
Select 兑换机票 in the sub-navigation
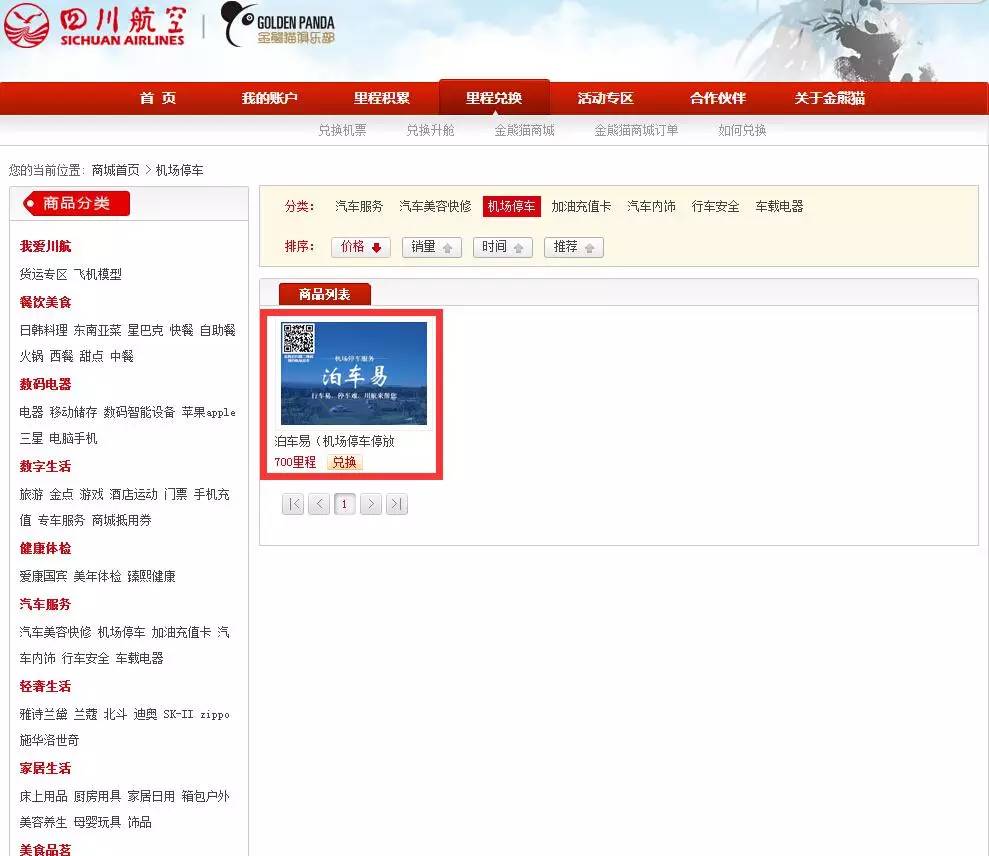343,130
